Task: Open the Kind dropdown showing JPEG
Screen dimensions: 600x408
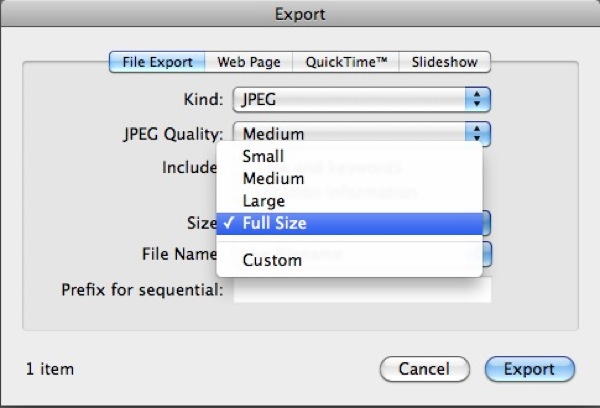Action: coord(362,100)
